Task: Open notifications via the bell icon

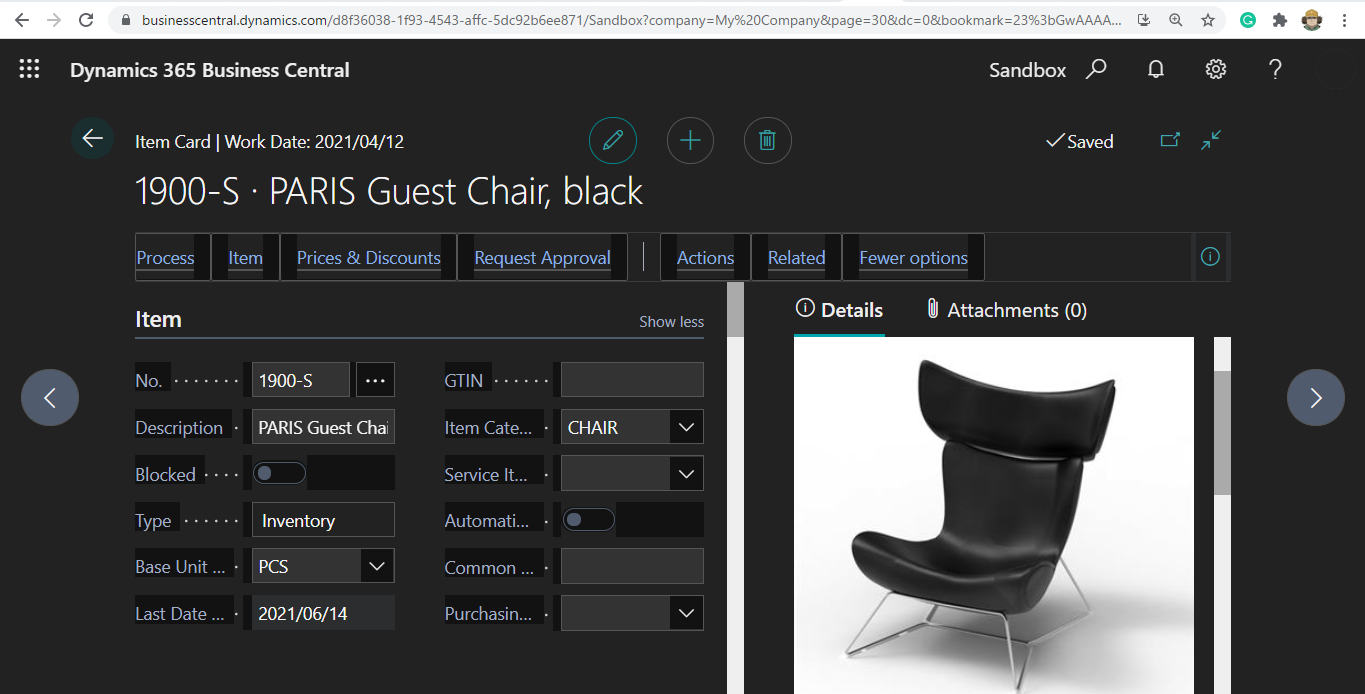Action: tap(1155, 69)
